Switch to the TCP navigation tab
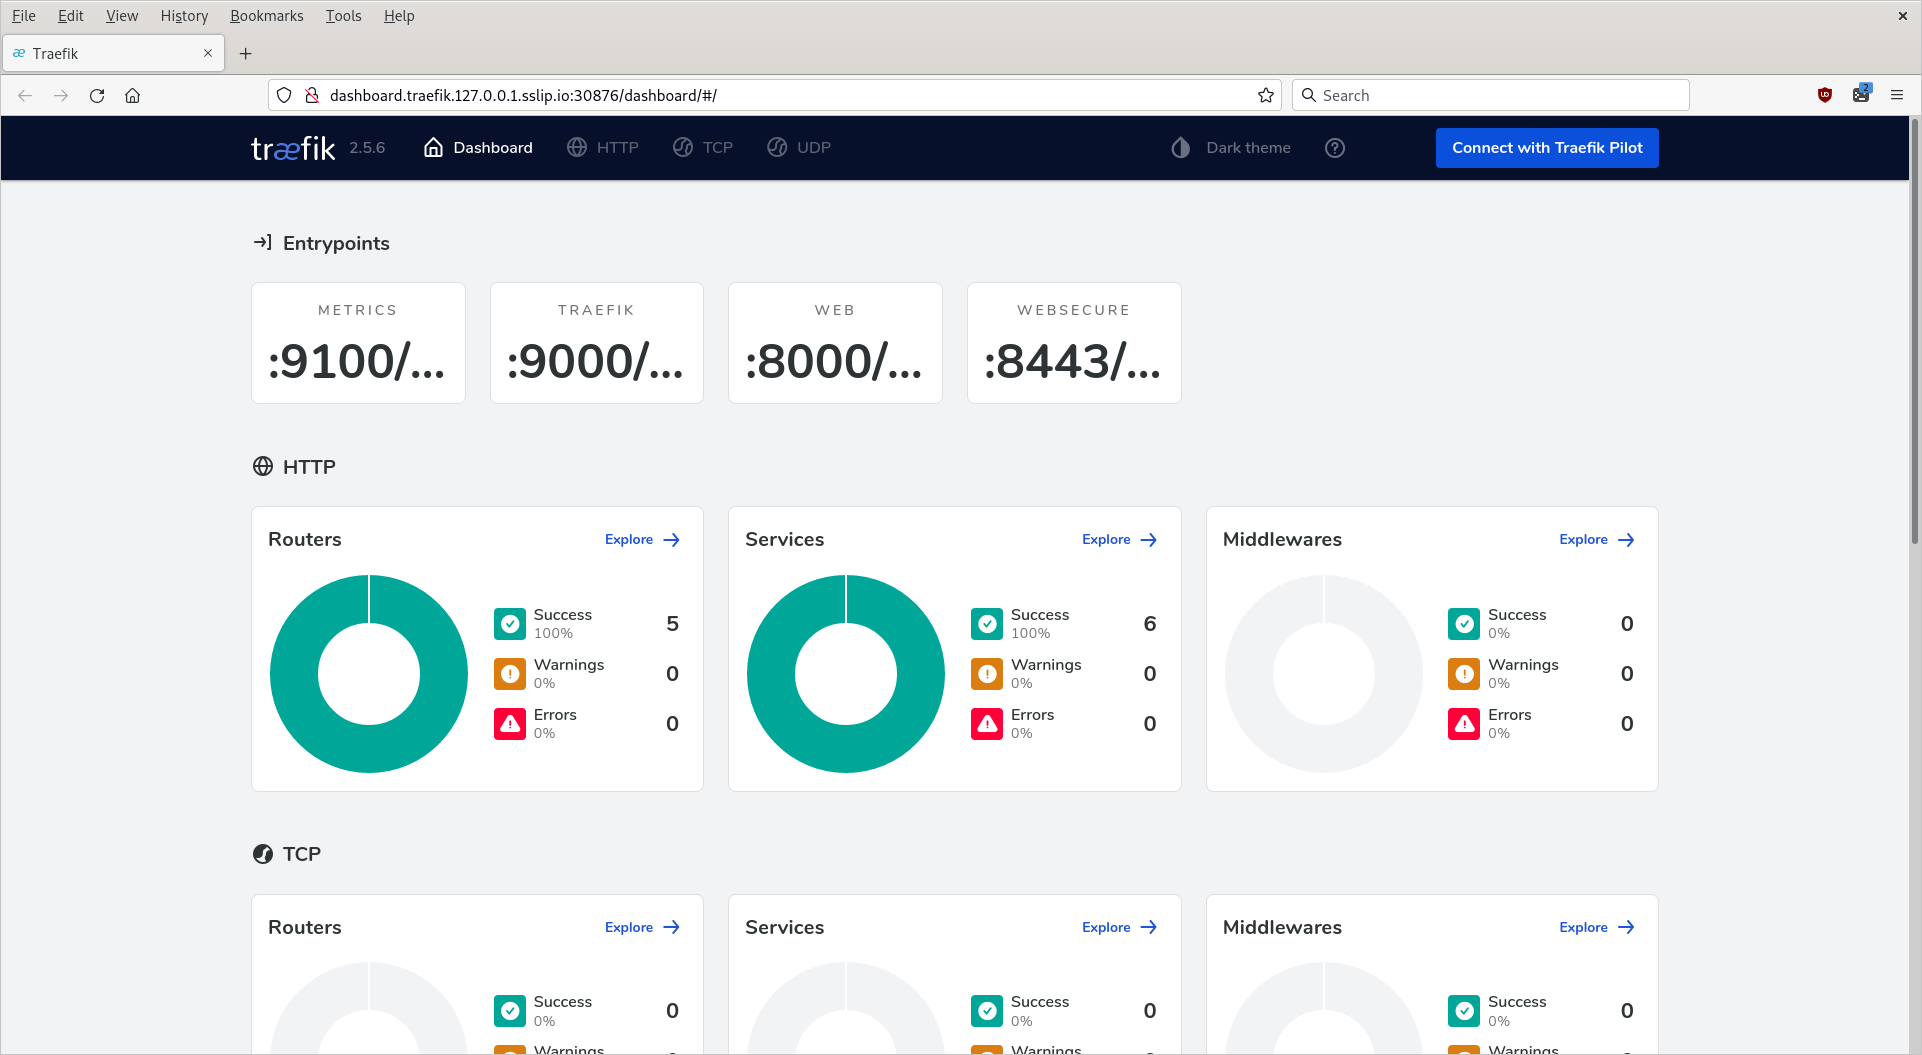The image size is (1922, 1055). [x=703, y=148]
